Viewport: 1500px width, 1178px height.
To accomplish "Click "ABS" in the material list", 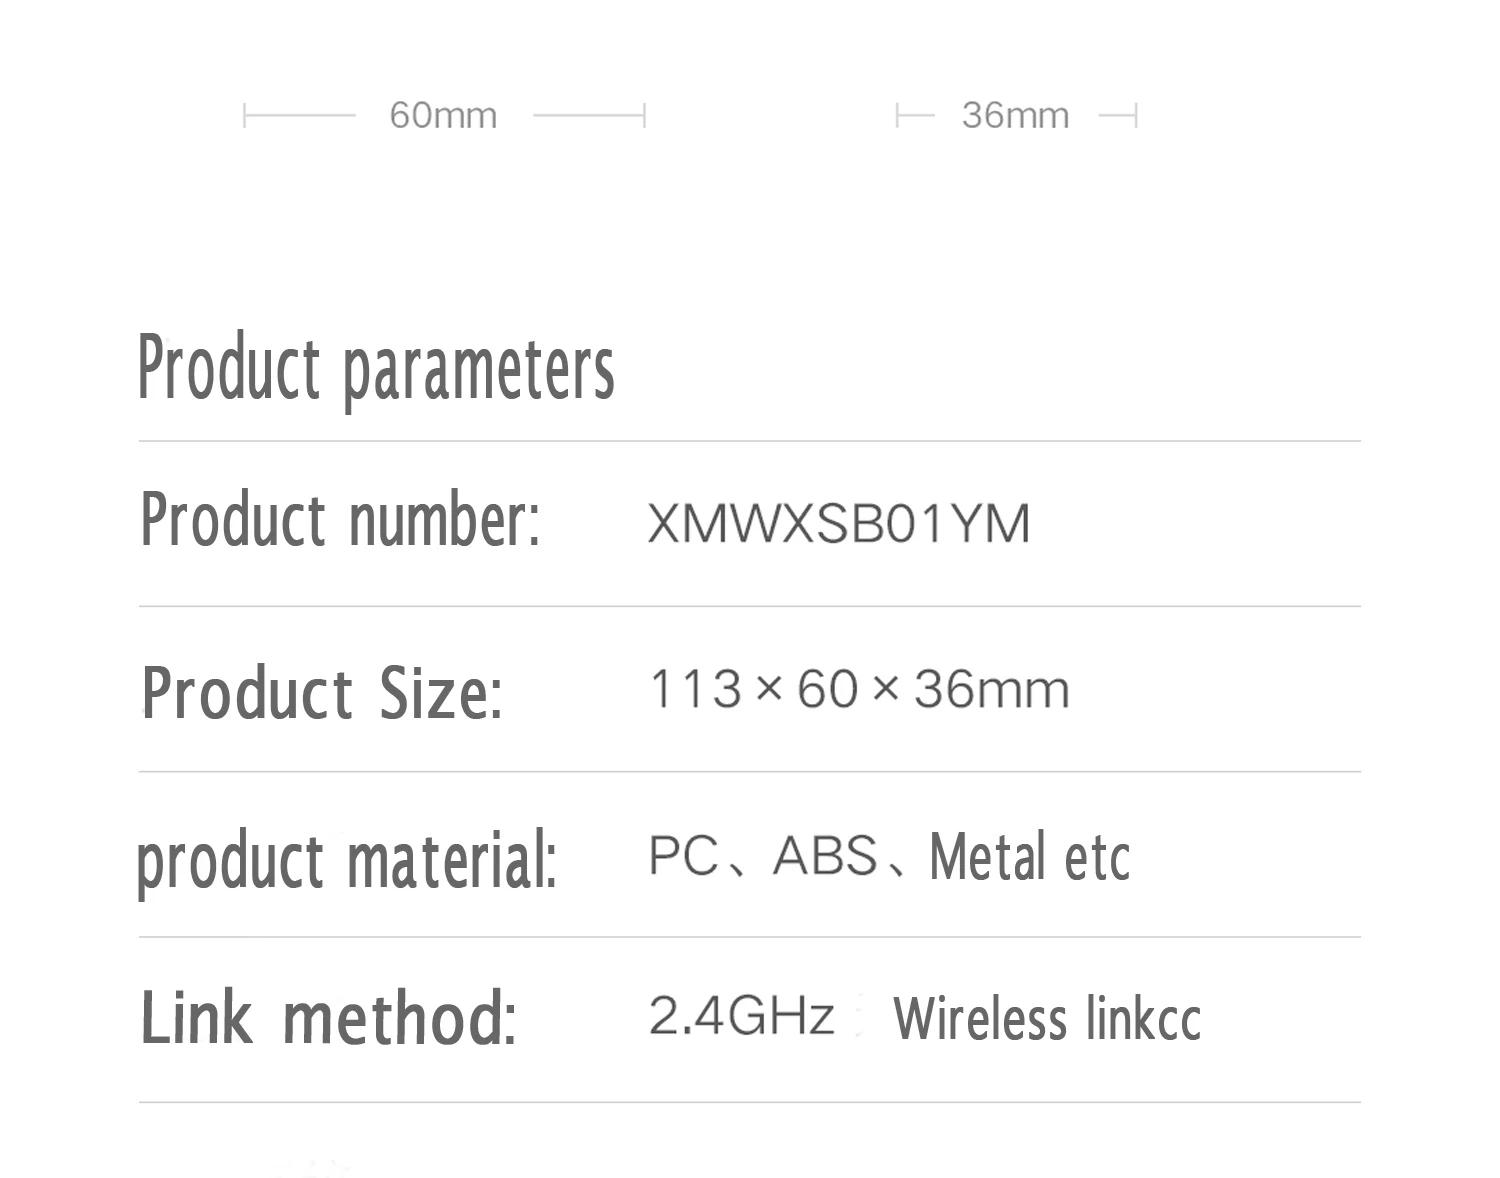I will point(825,856).
